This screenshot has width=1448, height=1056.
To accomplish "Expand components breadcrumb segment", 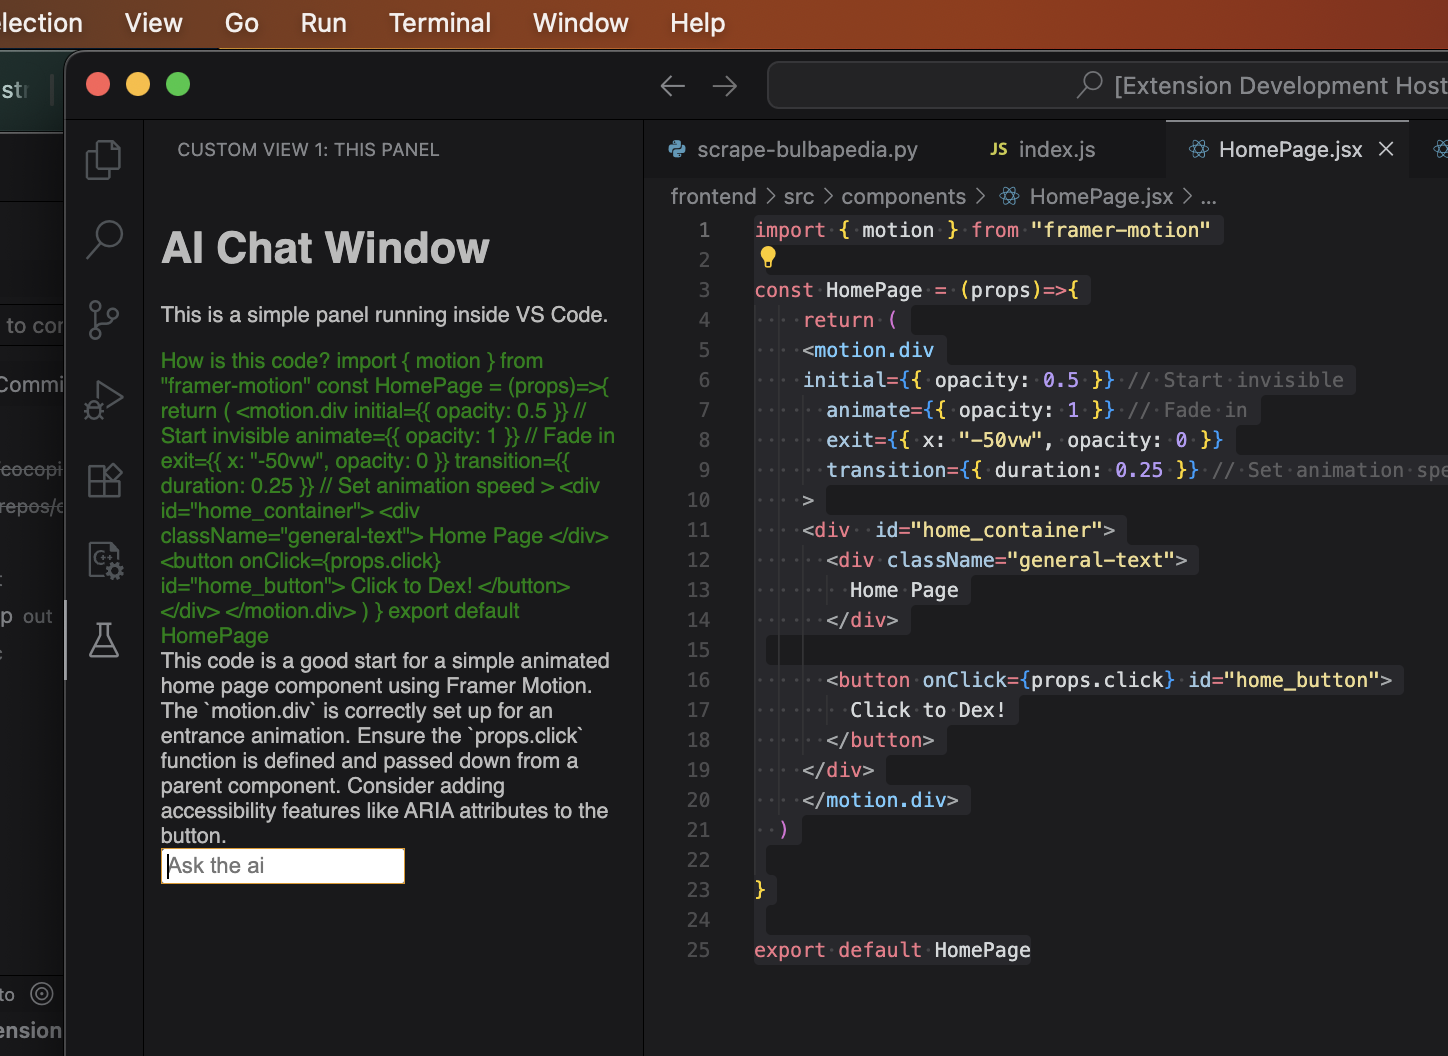I will point(903,197).
